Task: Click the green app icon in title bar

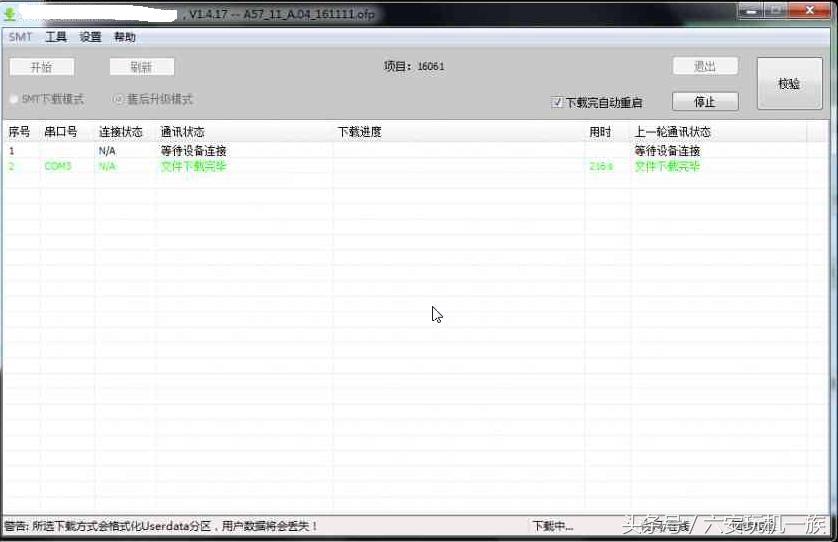Action: pyautogui.click(x=10, y=15)
